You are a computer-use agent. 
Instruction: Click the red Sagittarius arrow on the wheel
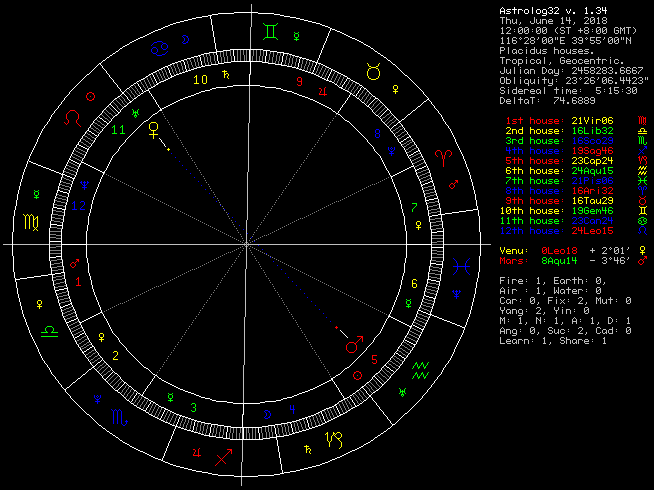[x=225, y=456]
